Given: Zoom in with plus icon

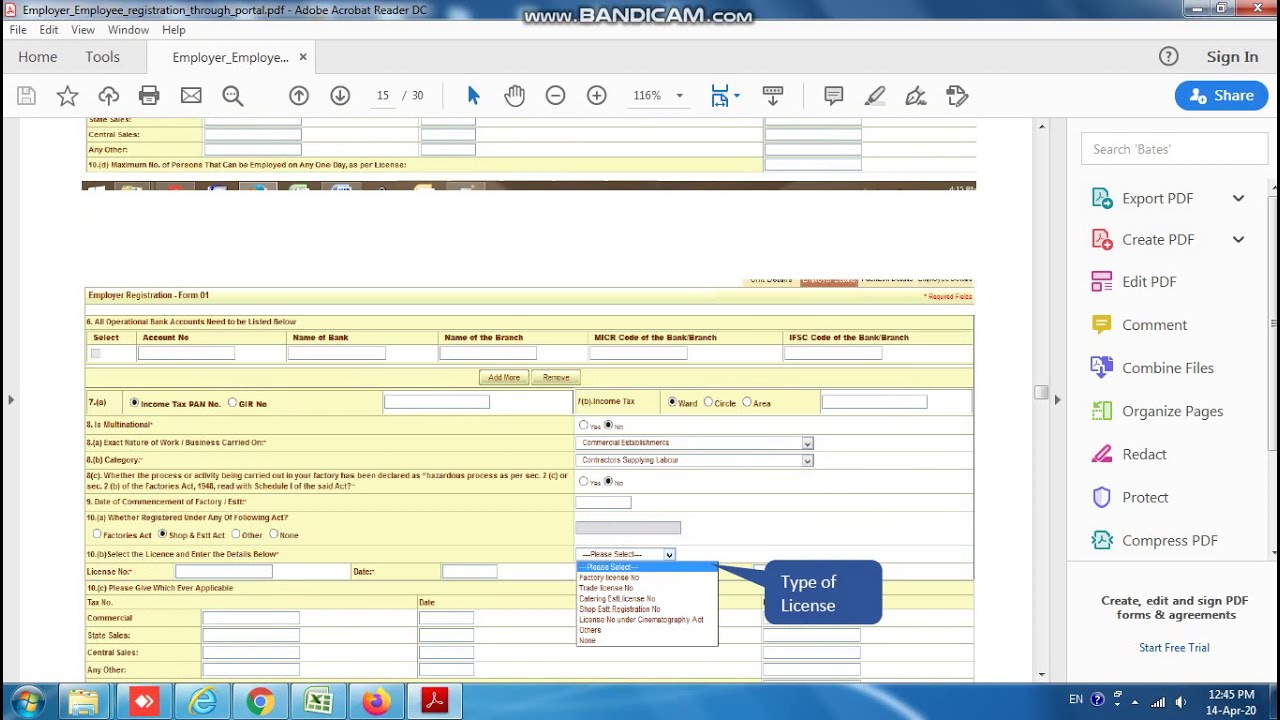Looking at the screenshot, I should [x=597, y=96].
